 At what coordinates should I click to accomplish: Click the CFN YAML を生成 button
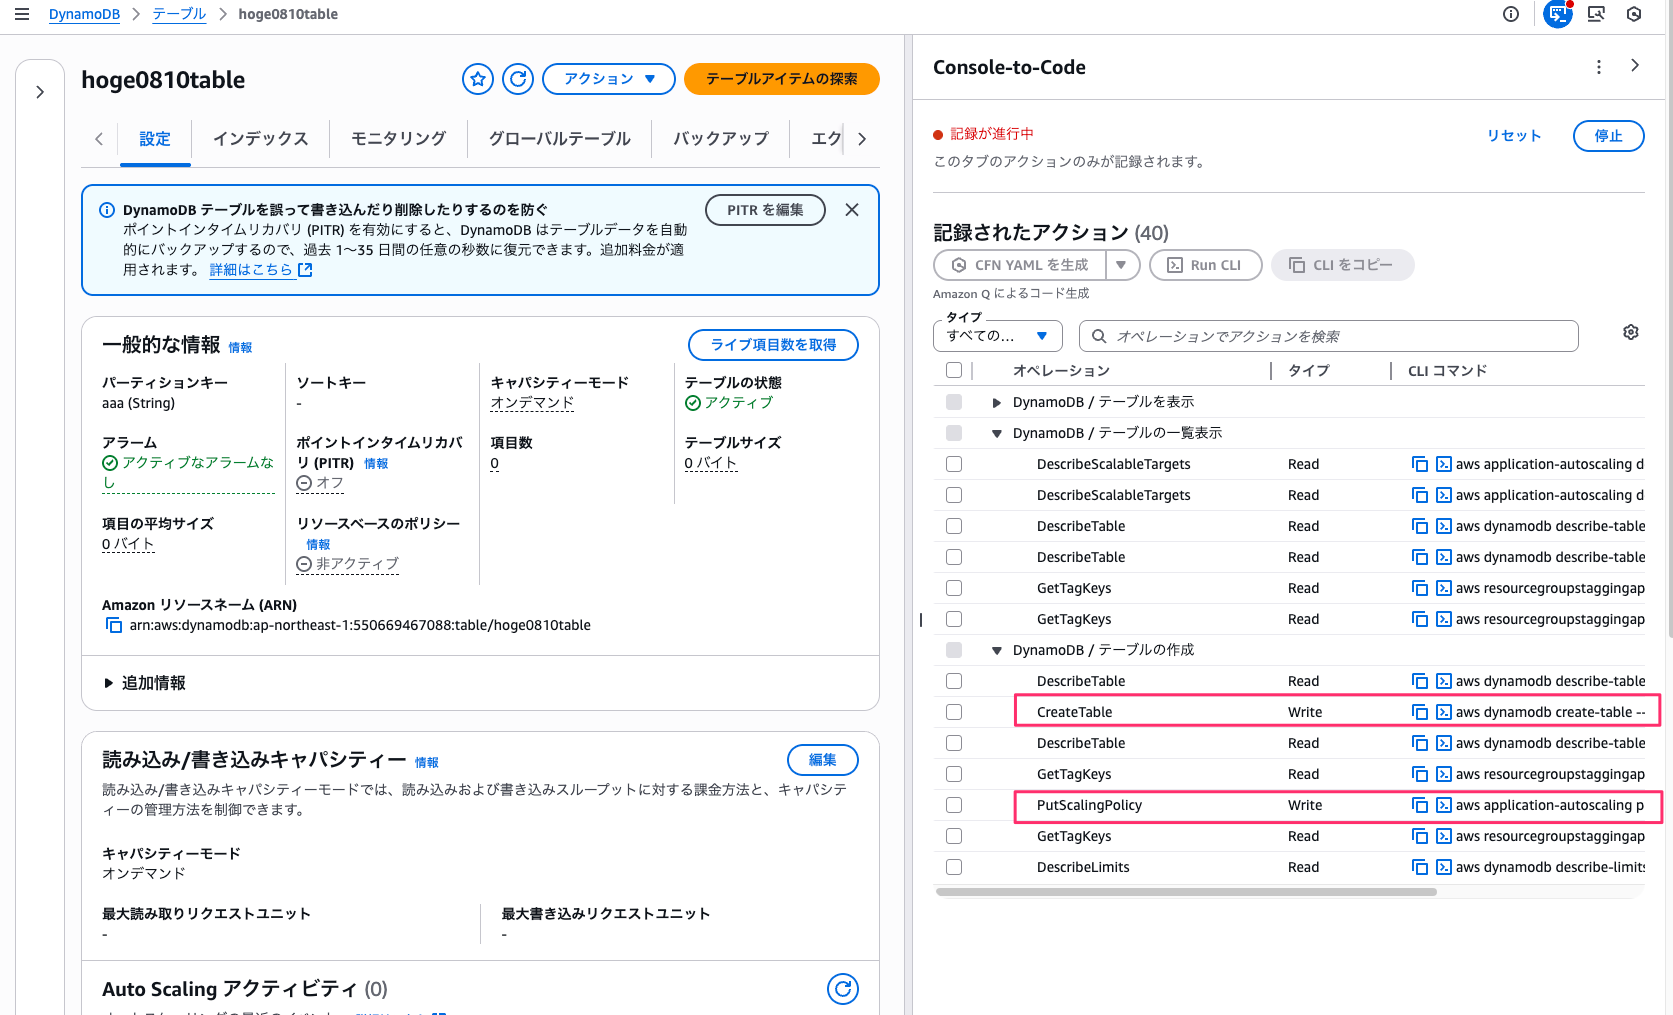(1020, 265)
